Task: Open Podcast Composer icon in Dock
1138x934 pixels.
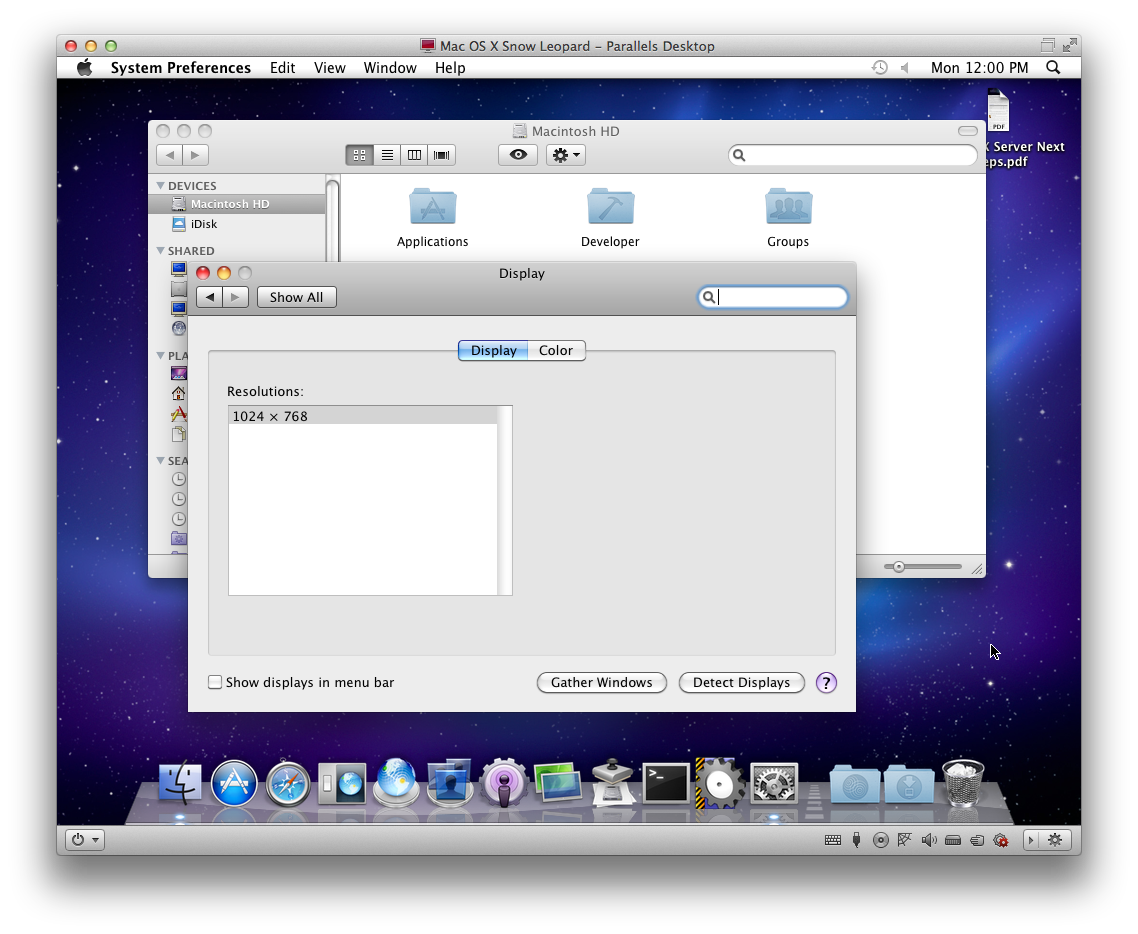Action: tap(504, 783)
